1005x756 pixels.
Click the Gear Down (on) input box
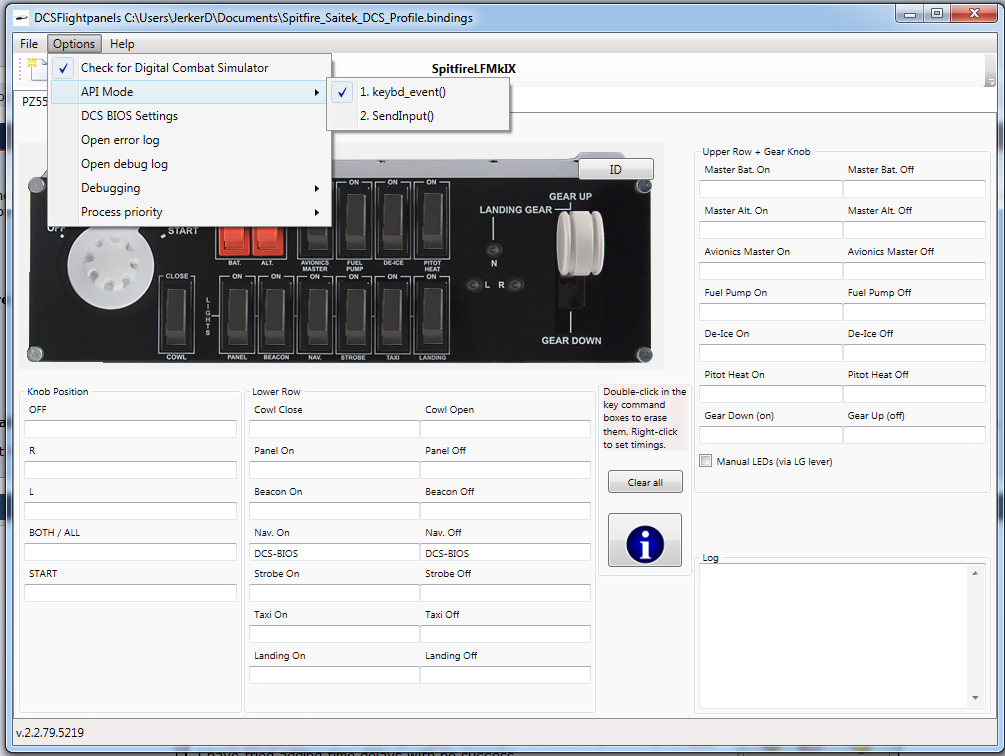tap(770, 435)
